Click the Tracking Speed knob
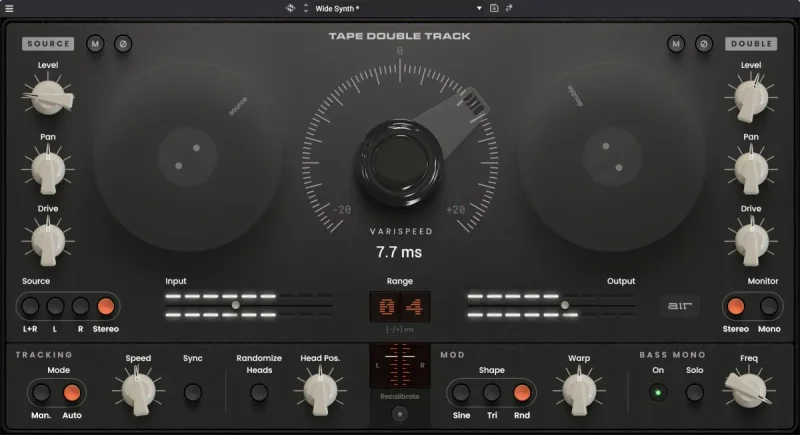The image size is (800, 435). click(x=138, y=391)
